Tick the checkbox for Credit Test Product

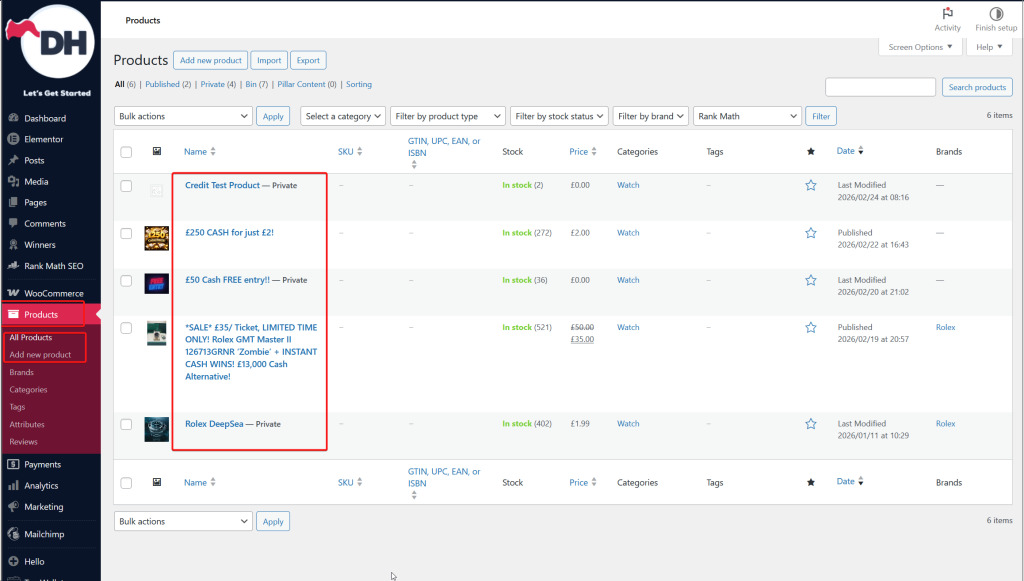126,186
